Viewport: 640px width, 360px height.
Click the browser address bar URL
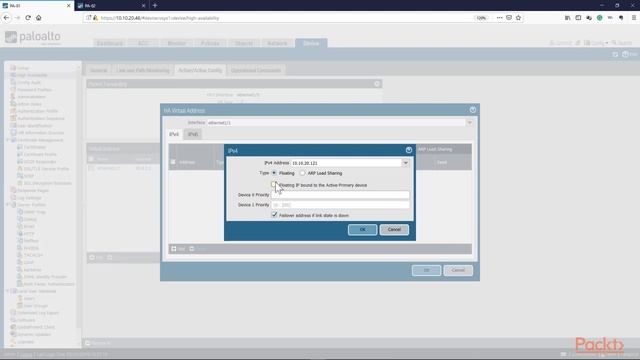160,18
